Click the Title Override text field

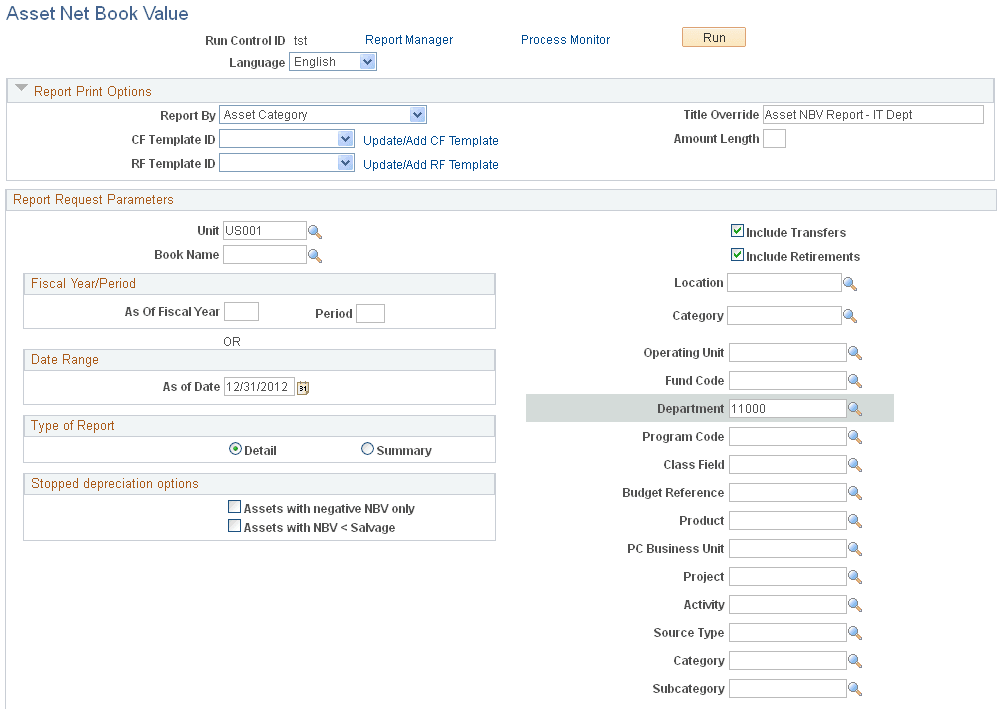[x=872, y=114]
